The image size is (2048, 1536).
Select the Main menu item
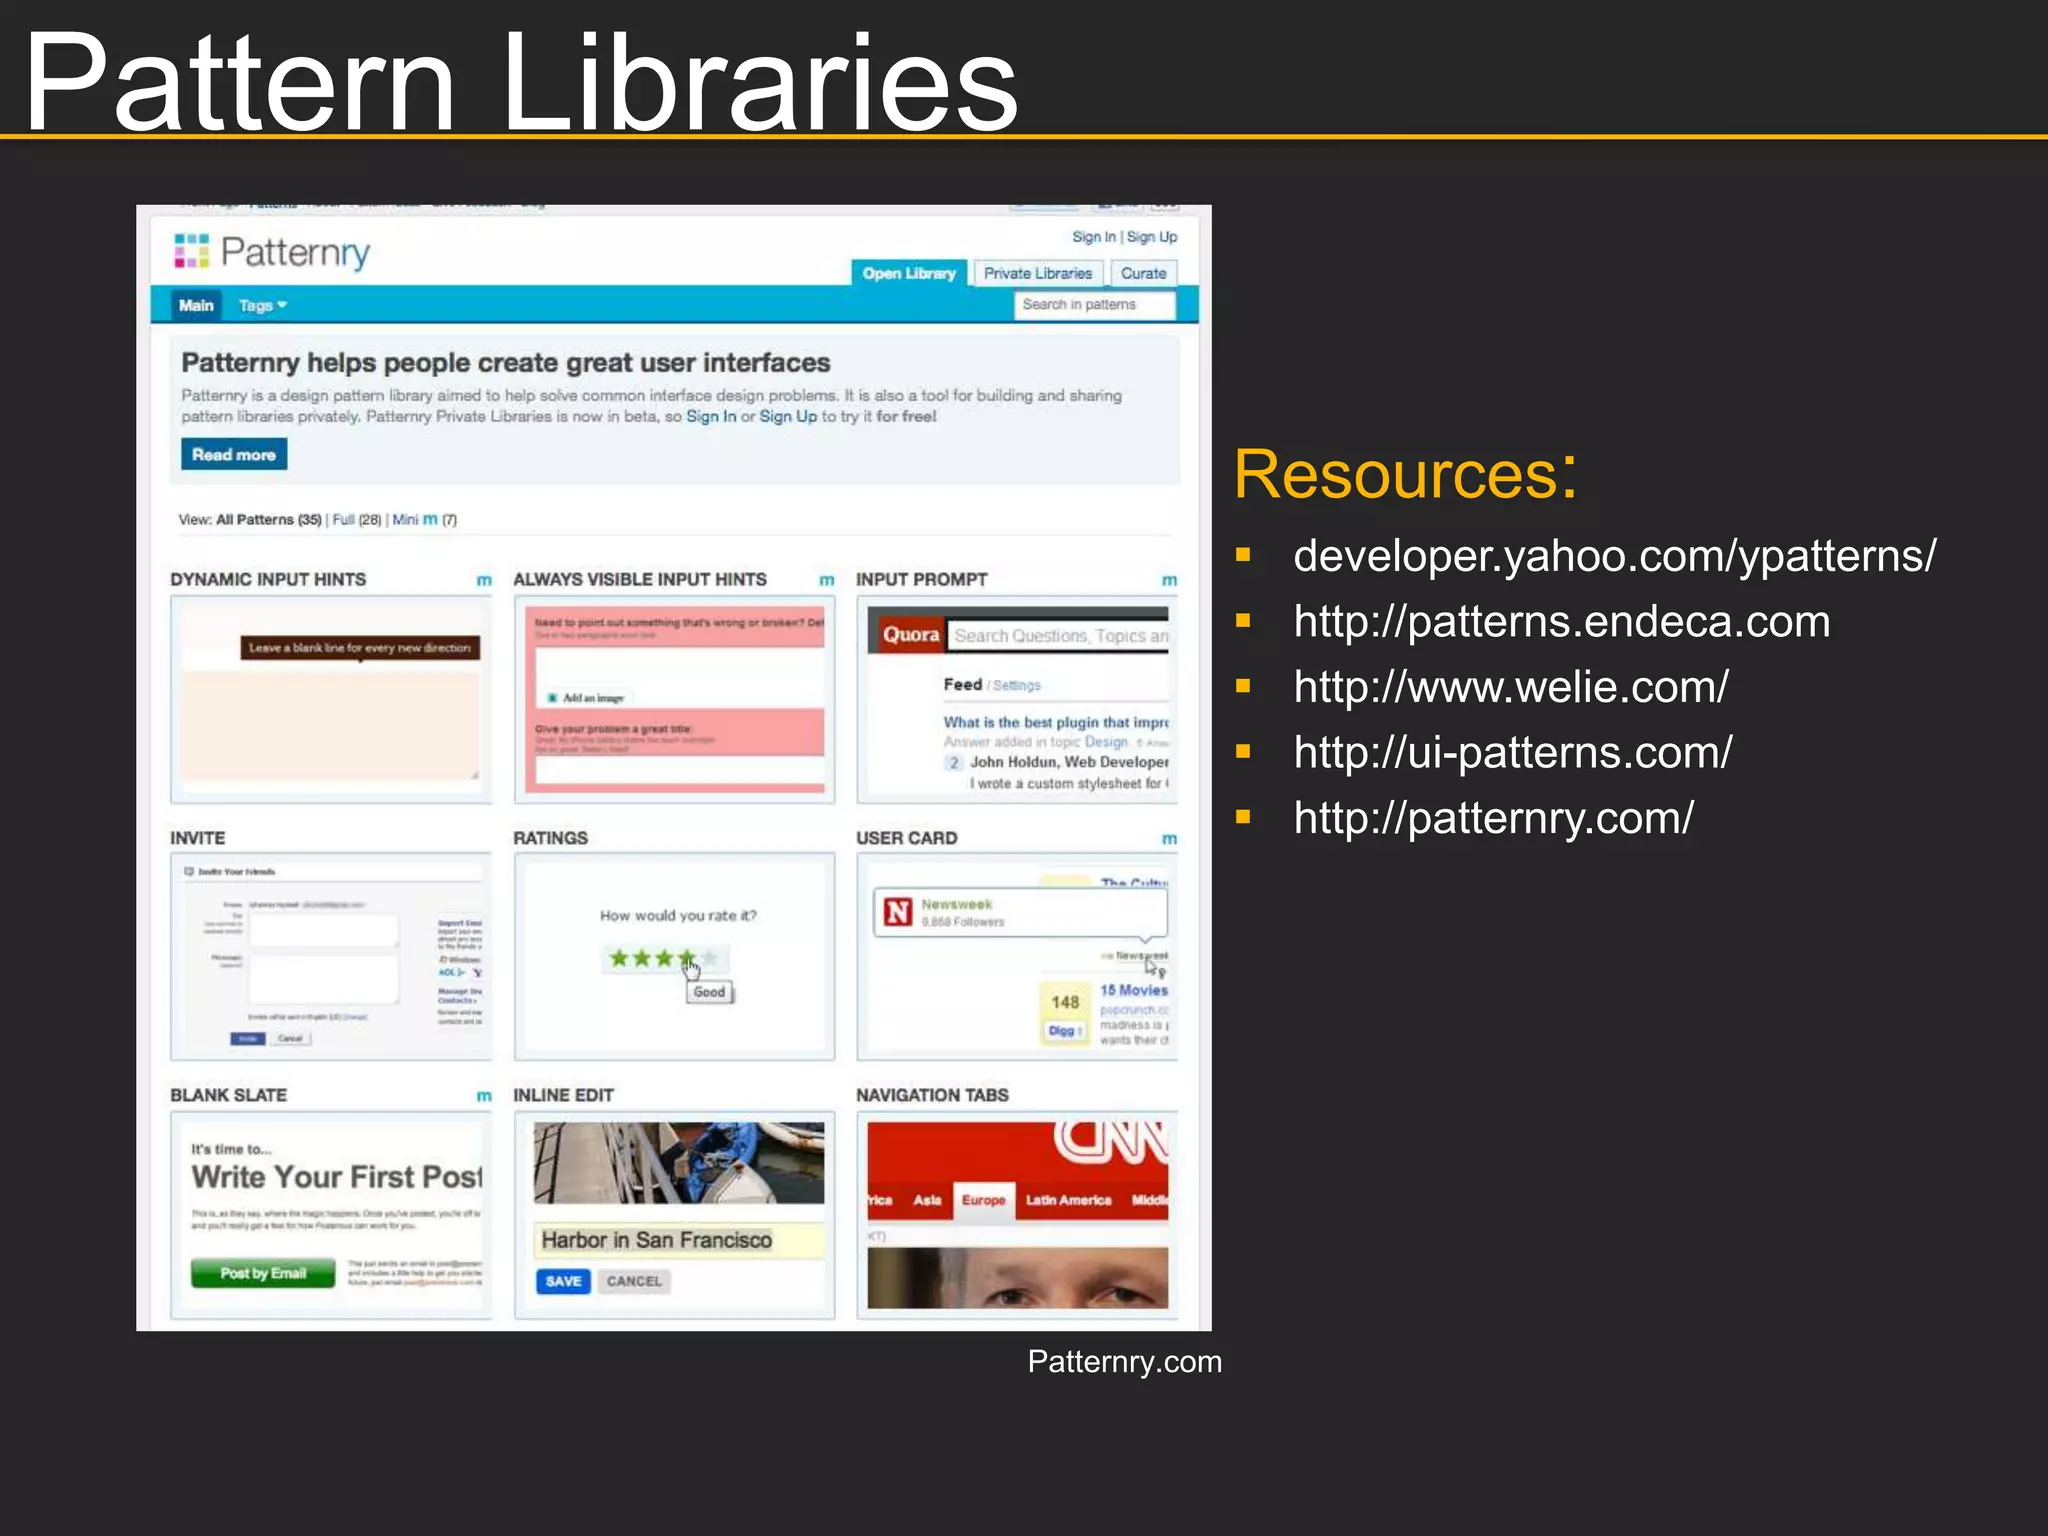(196, 305)
